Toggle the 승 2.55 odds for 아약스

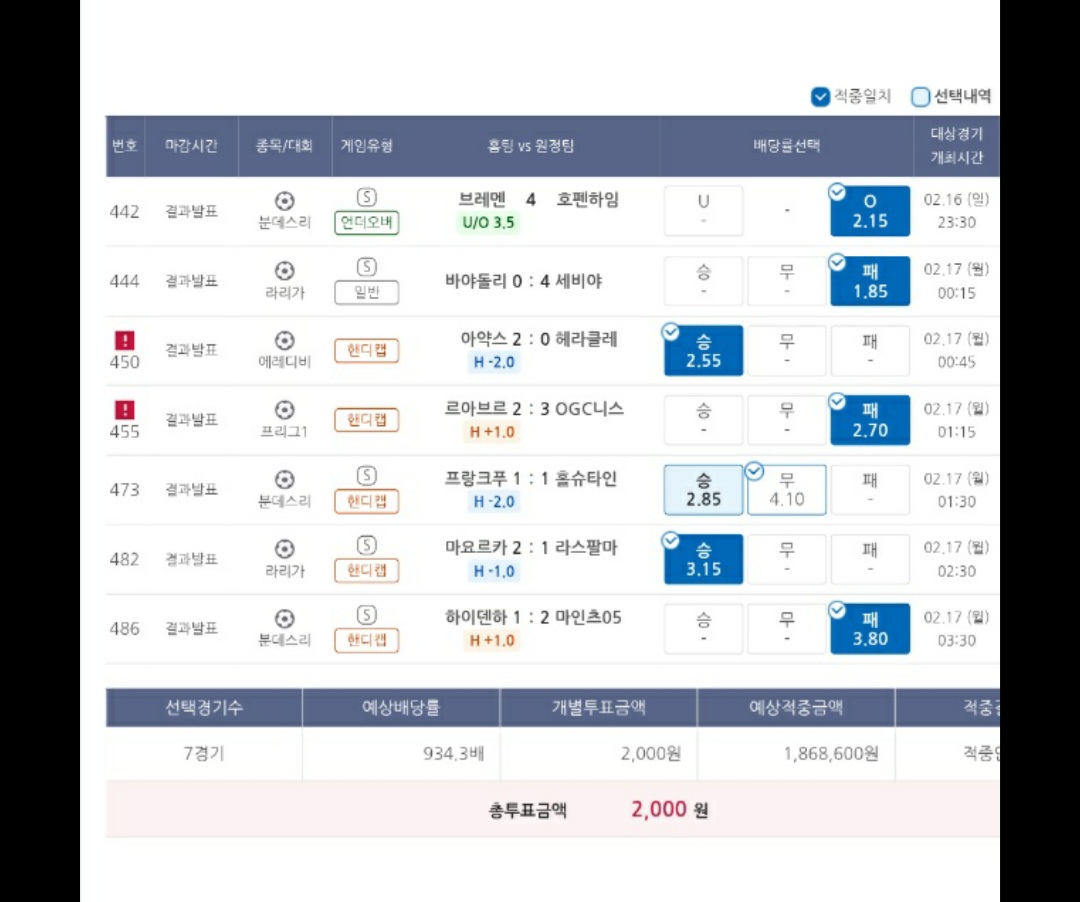tap(704, 351)
